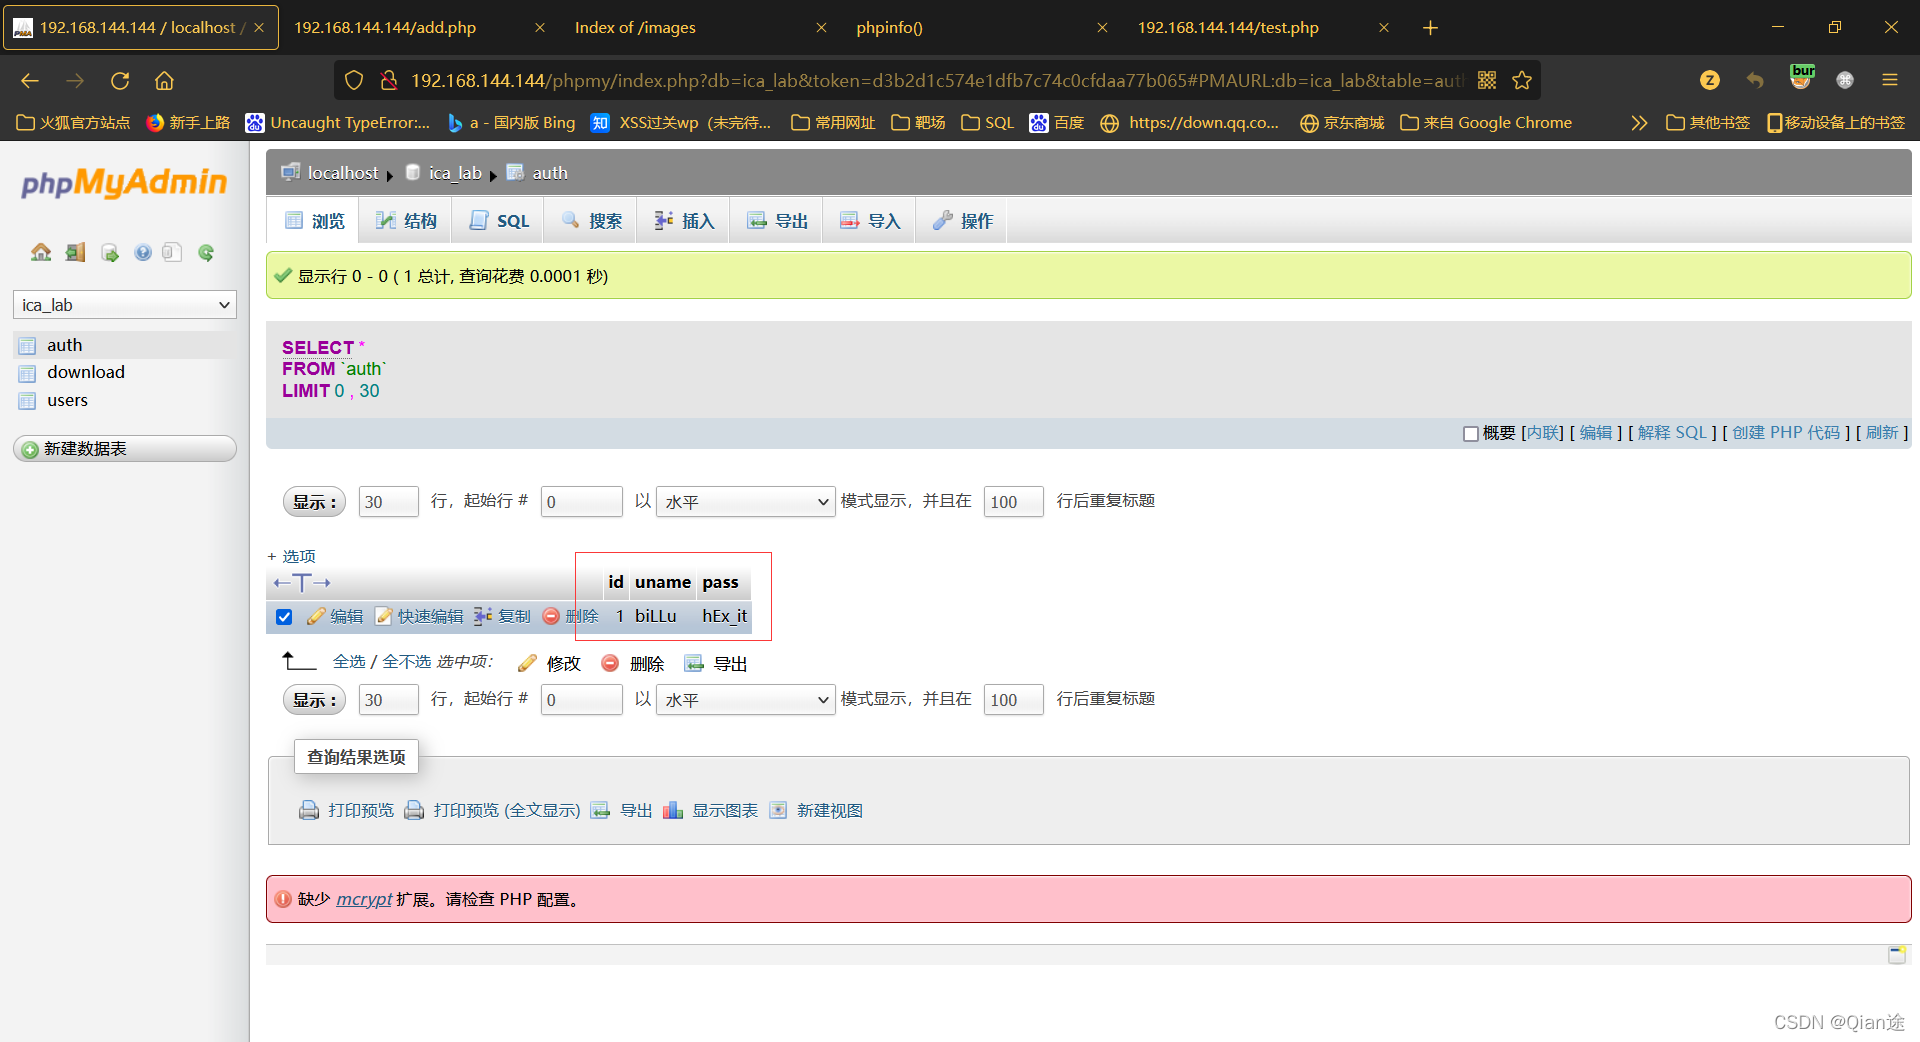Click the hEx_it password cell

(x=724, y=617)
